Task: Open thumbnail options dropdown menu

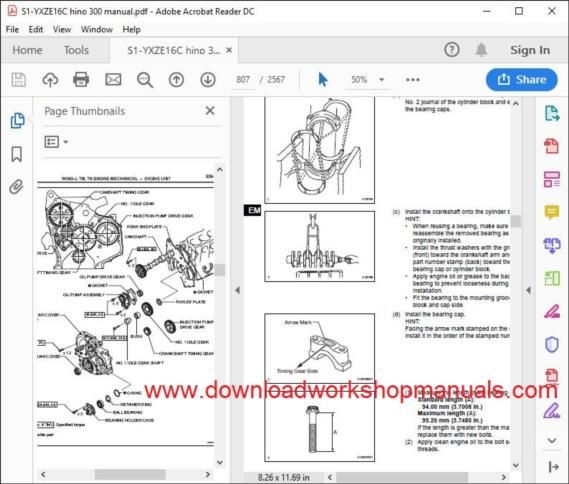Action: pos(56,142)
